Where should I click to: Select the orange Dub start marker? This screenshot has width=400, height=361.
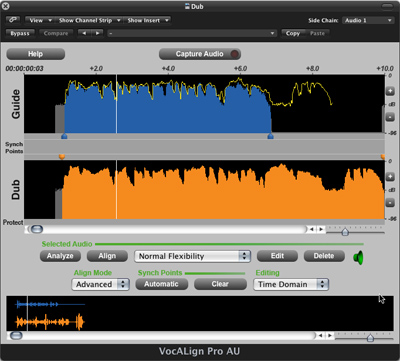(x=62, y=157)
